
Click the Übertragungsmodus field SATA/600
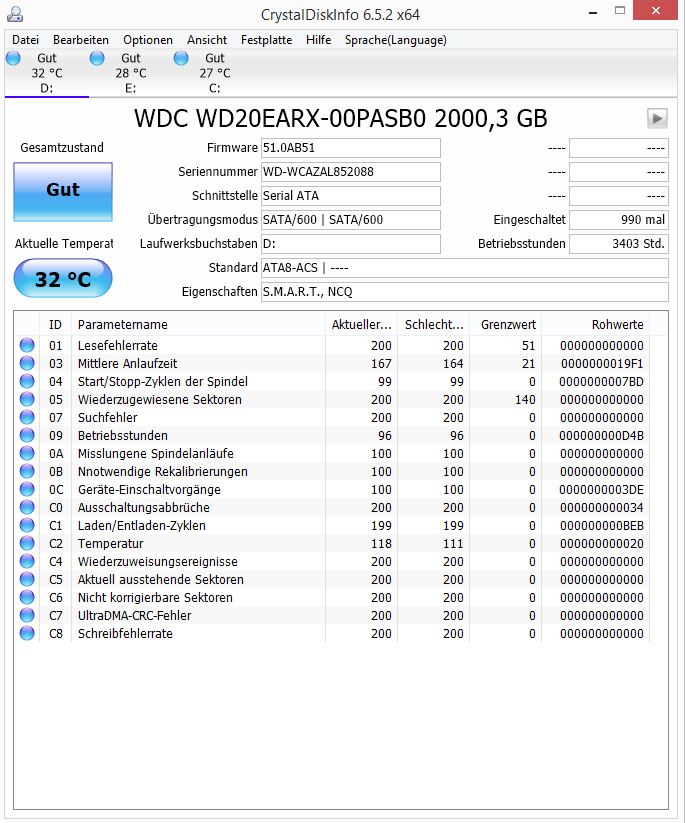coord(351,220)
